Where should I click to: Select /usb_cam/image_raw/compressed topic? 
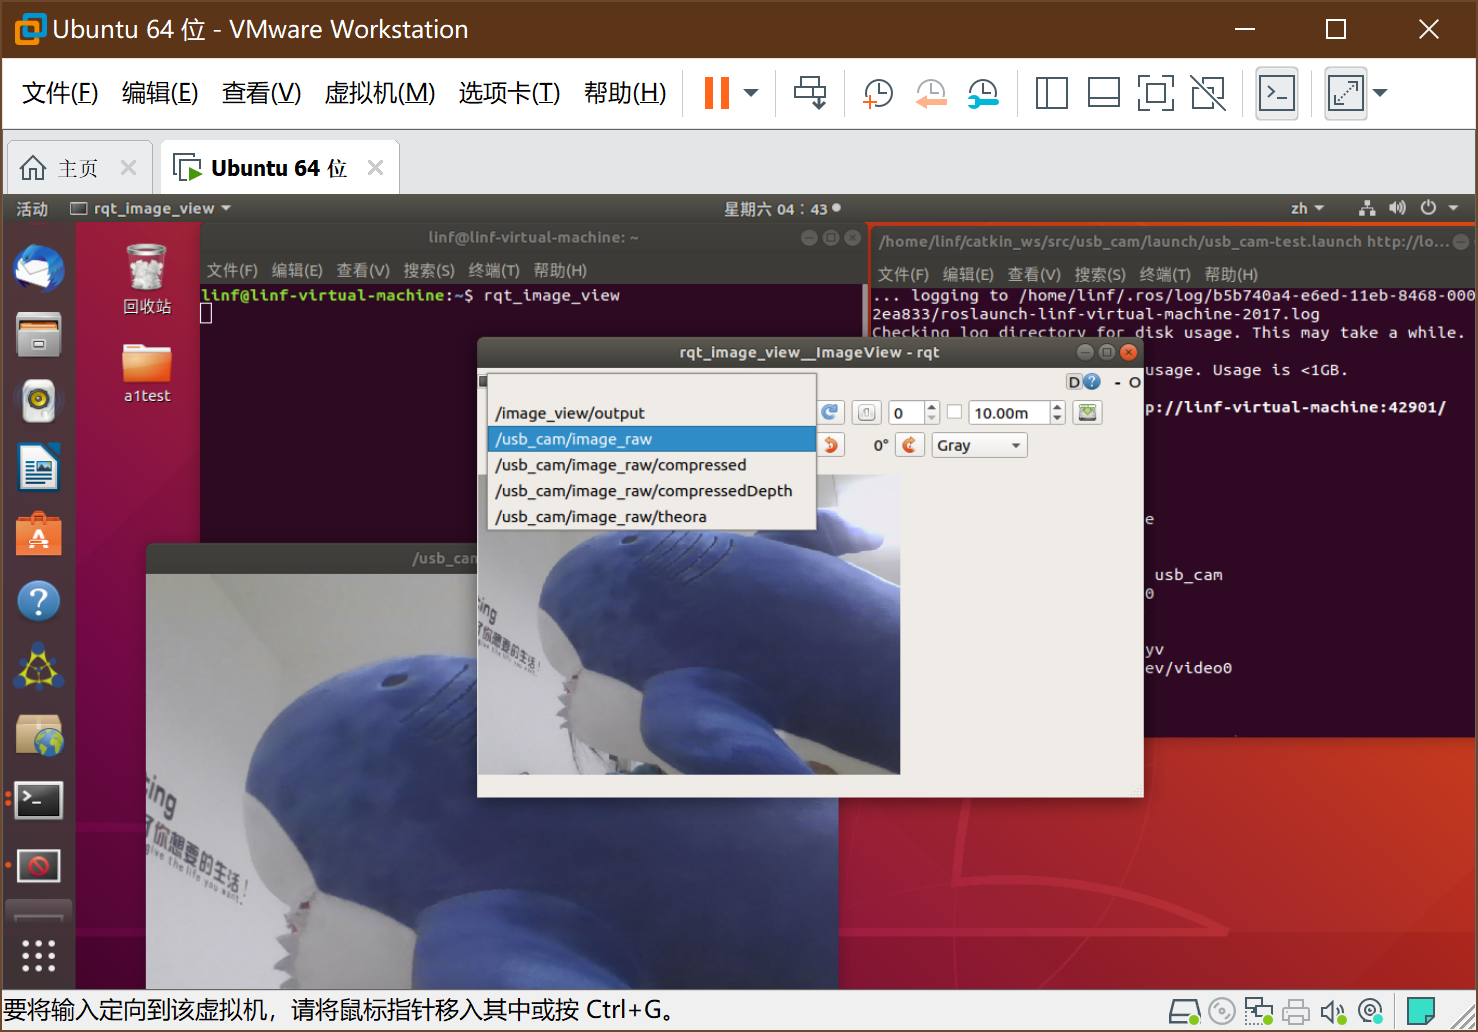tap(652, 465)
